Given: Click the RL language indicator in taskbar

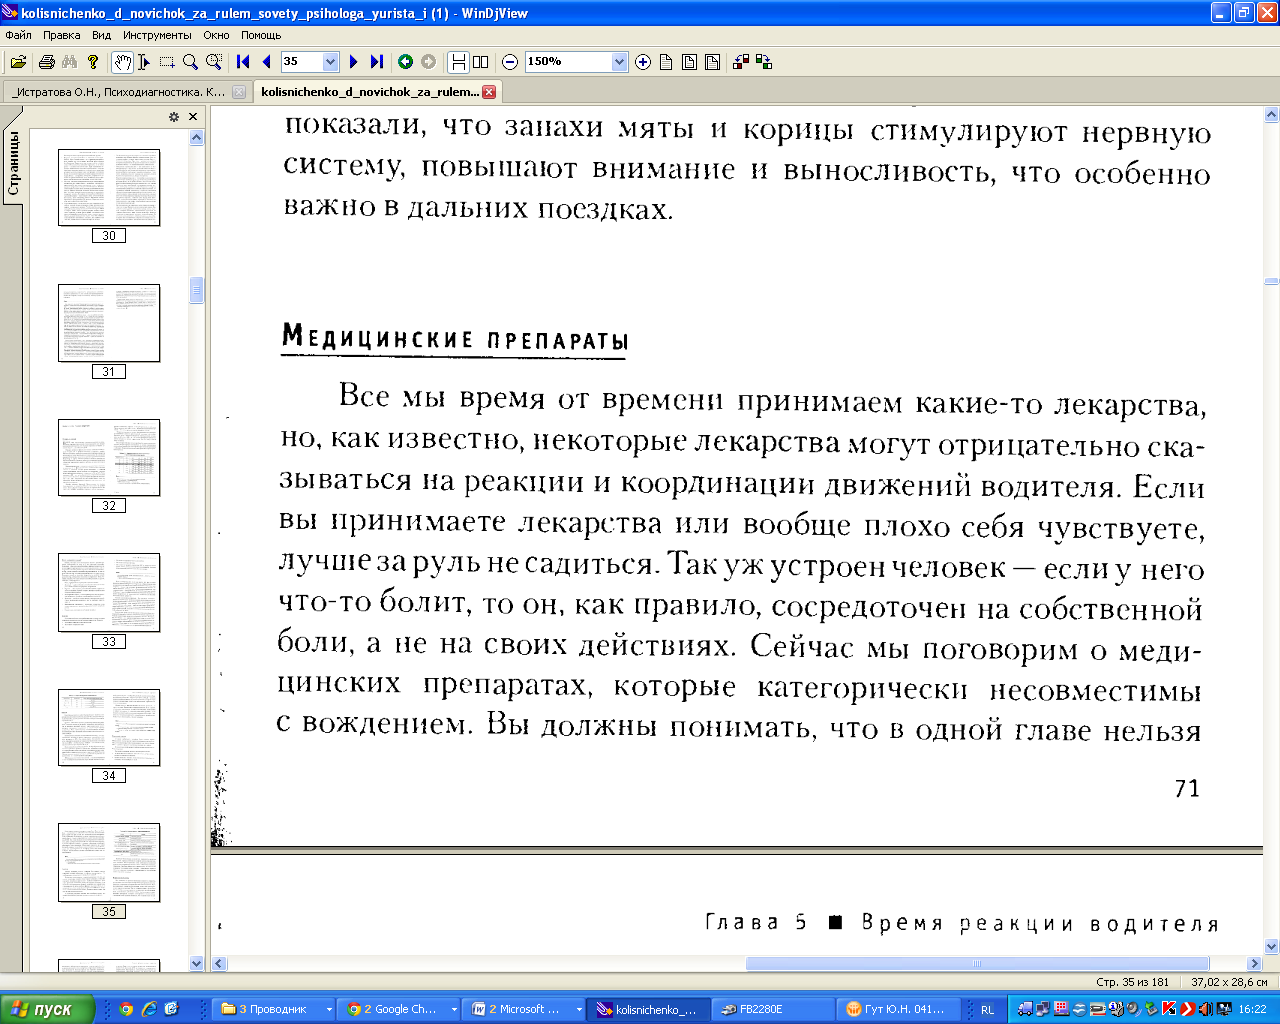Looking at the screenshot, I should click(988, 1010).
